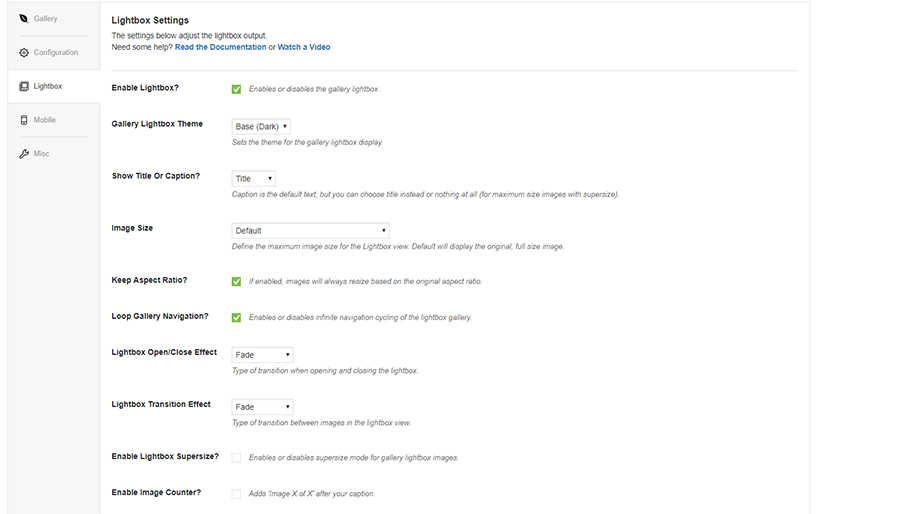Screen dimensions: 900x514
Task: Click the Misc wrench icon
Action: [x=24, y=154]
